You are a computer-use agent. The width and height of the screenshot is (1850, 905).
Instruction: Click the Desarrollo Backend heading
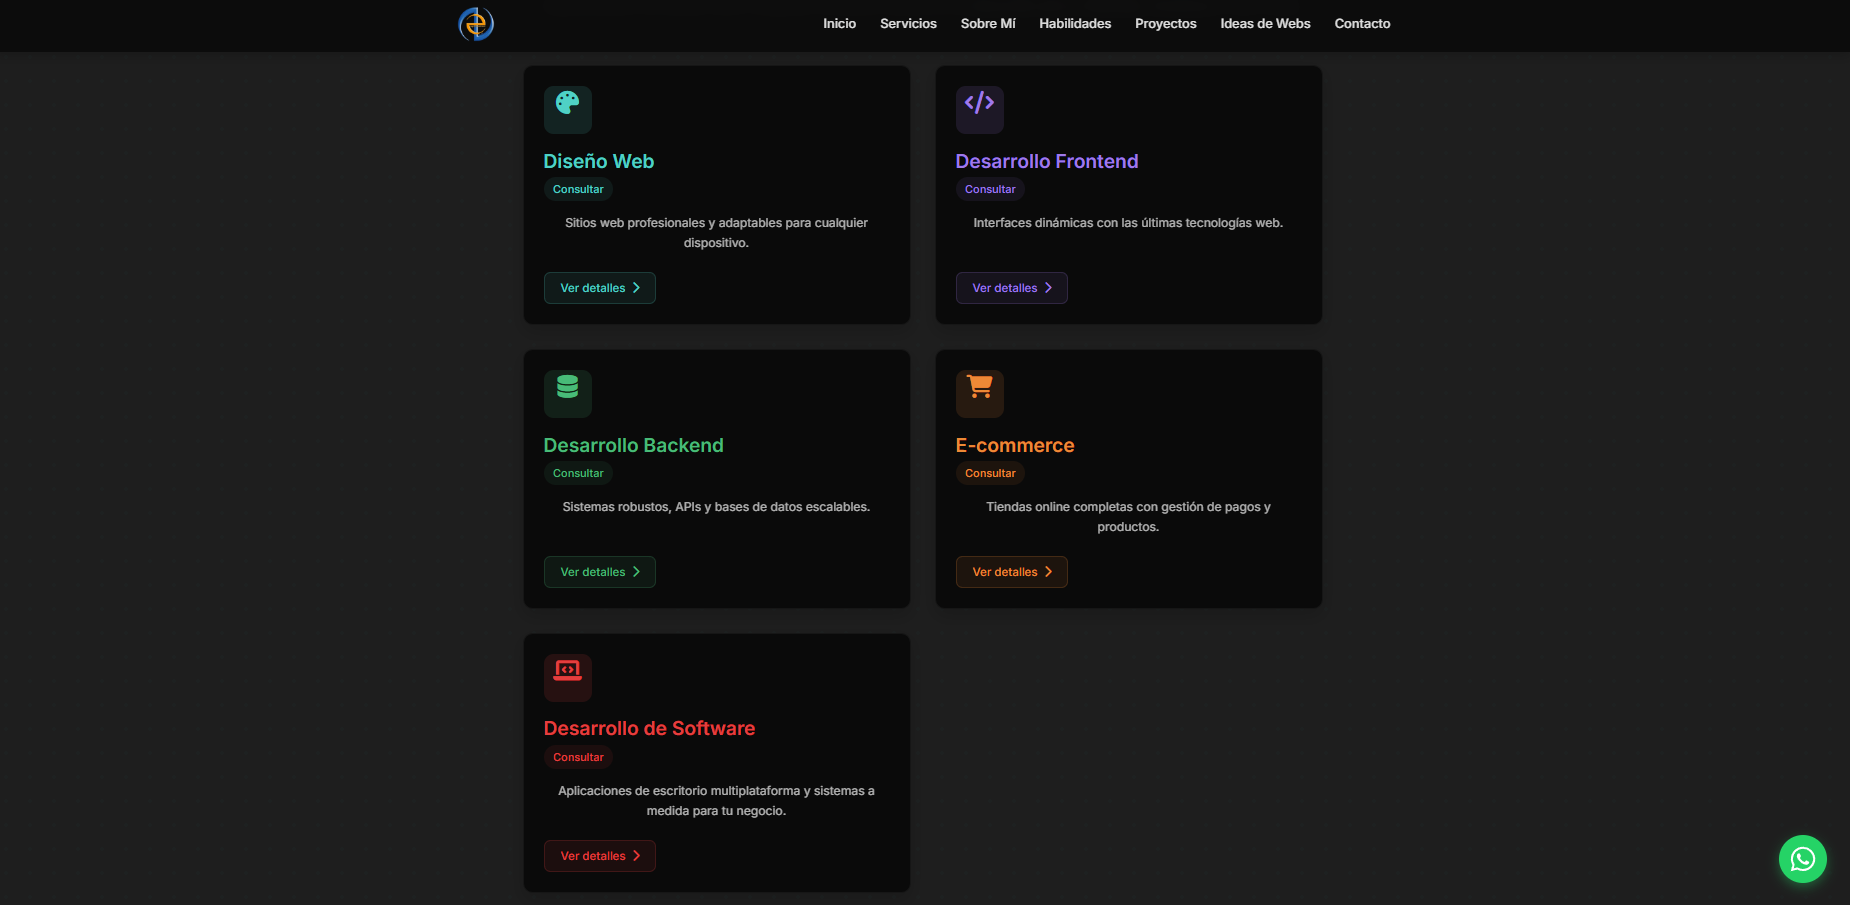coord(633,445)
